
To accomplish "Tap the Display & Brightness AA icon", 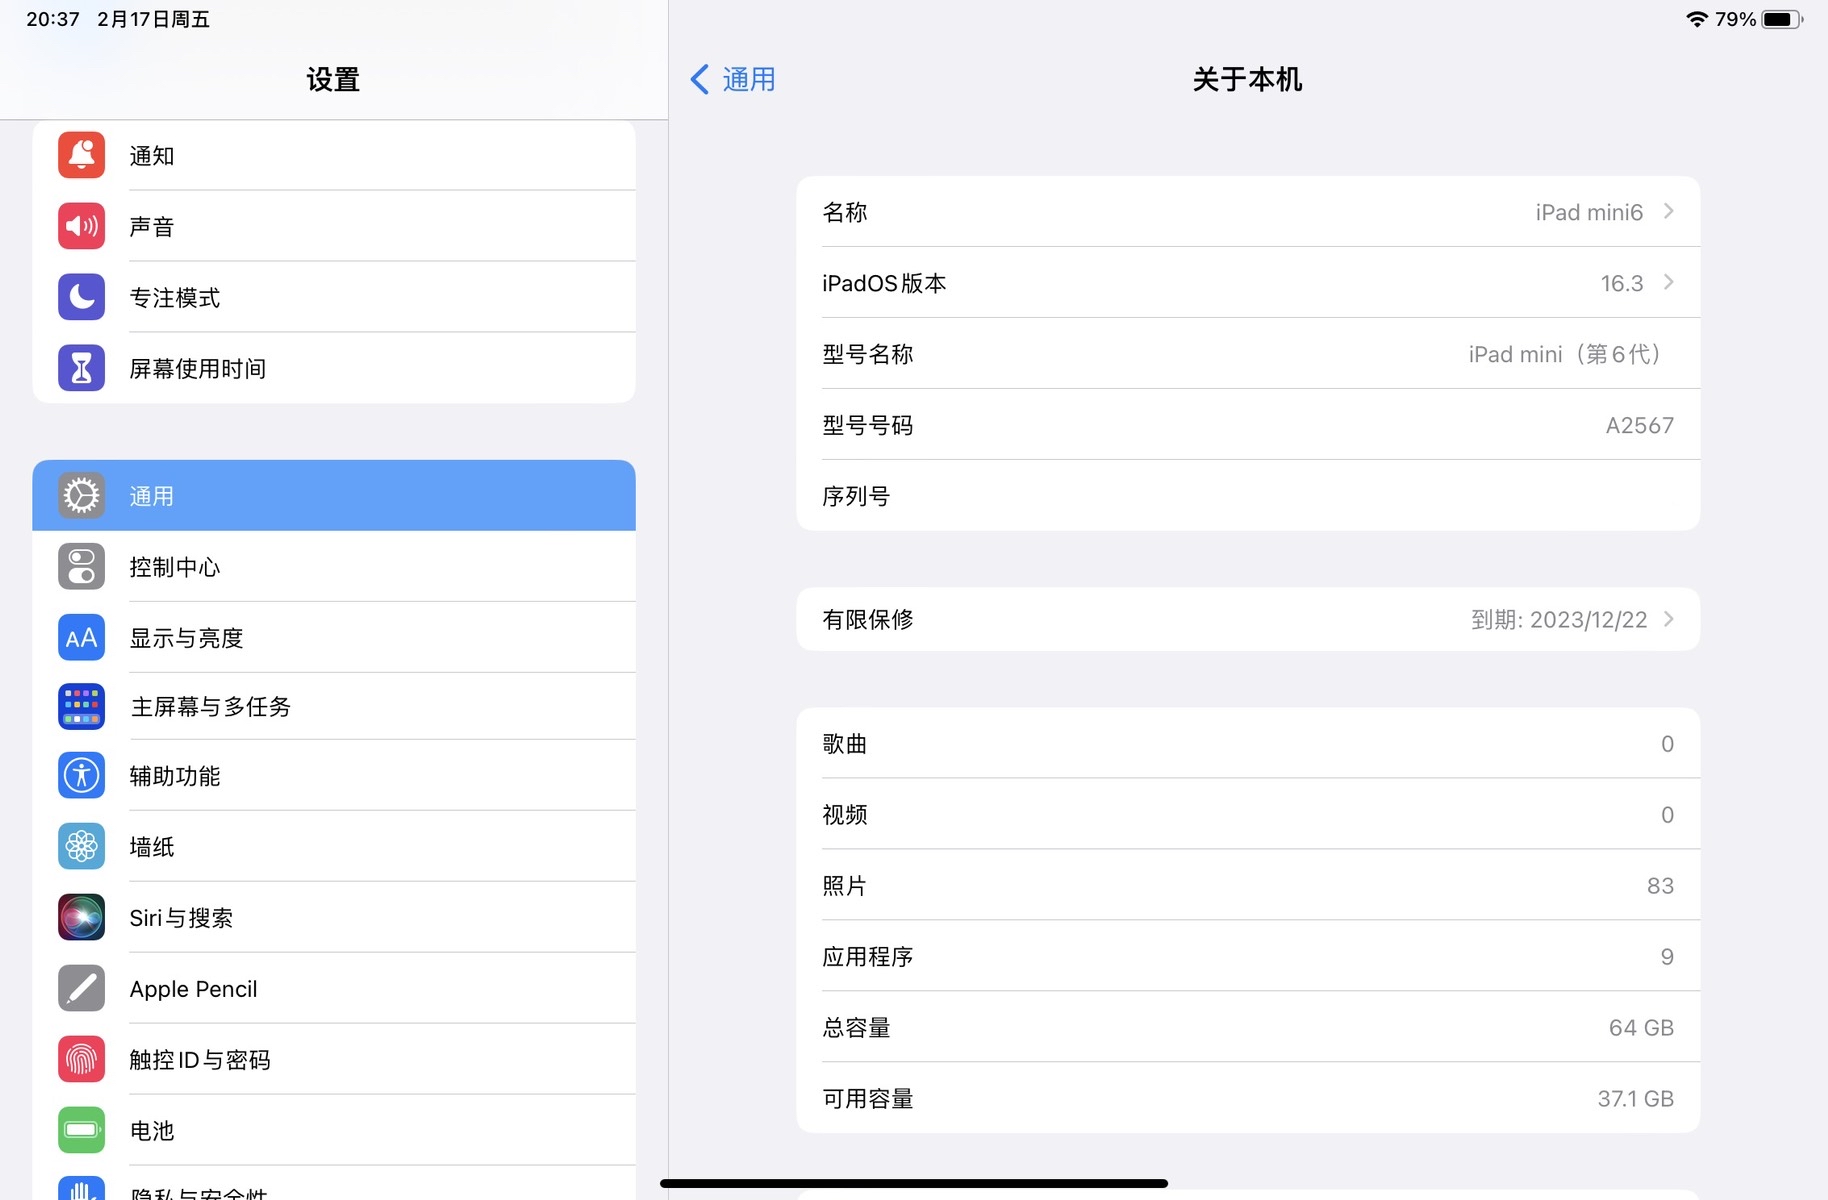I will pos(81,637).
